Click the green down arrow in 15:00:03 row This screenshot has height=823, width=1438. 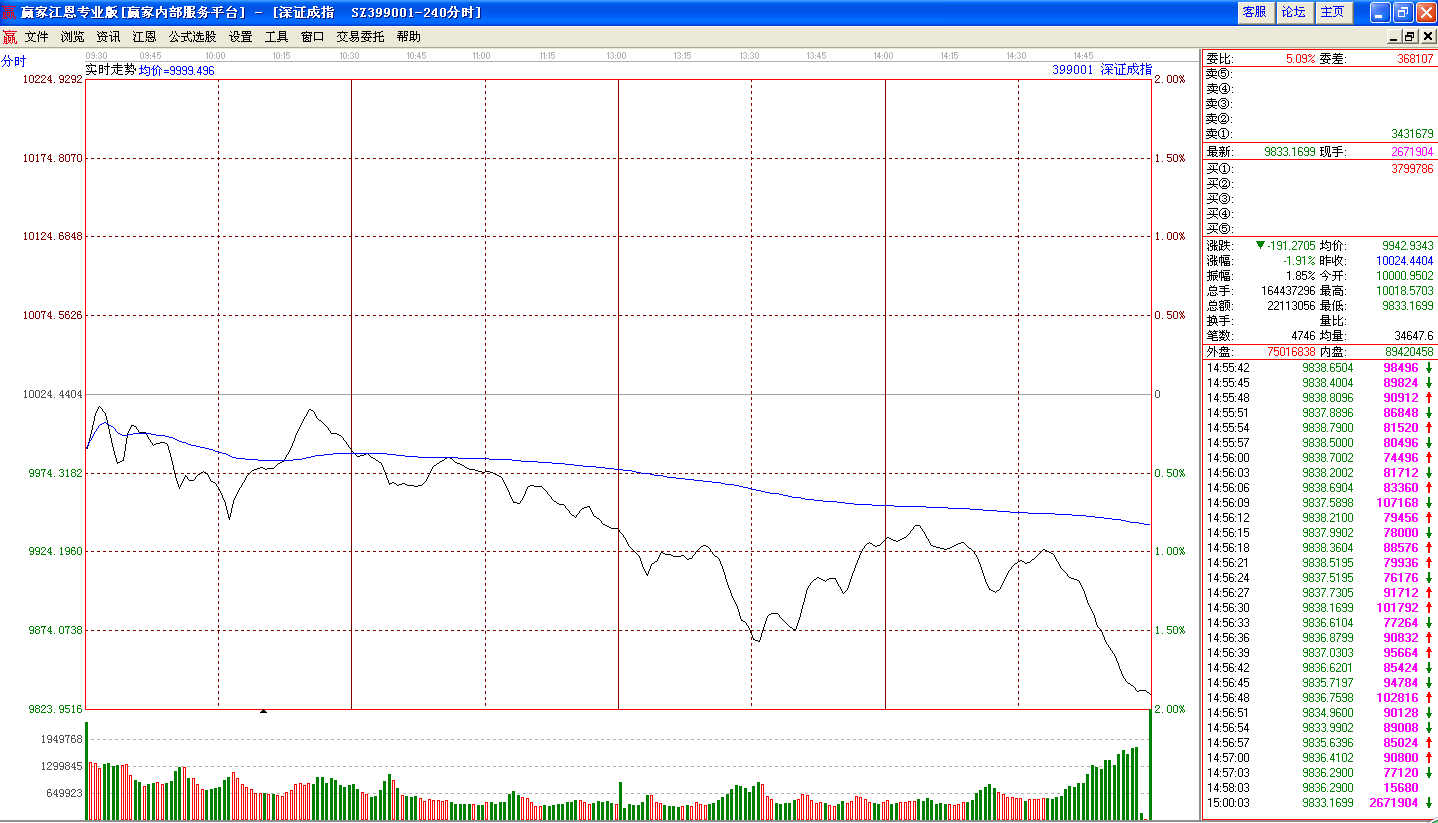click(1429, 803)
